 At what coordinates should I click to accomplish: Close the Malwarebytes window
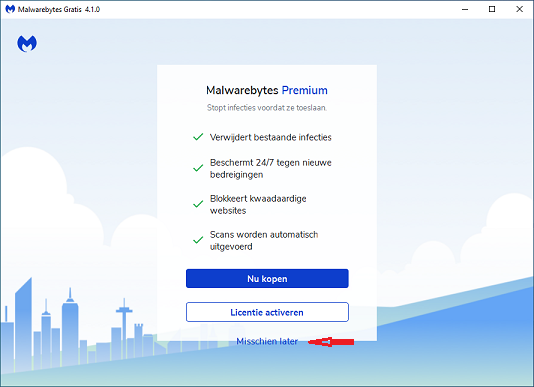coord(519,9)
